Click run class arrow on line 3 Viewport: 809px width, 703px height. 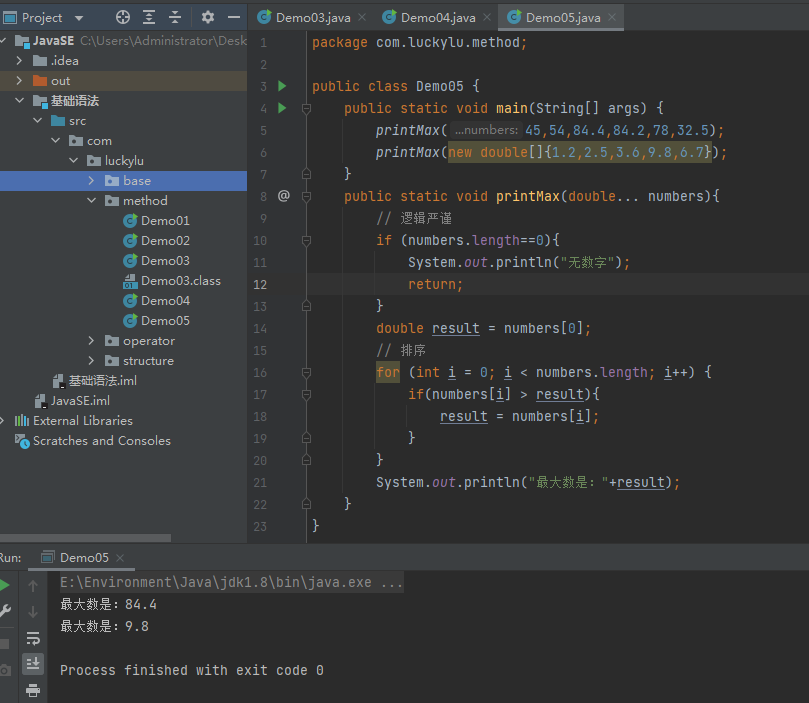click(282, 87)
